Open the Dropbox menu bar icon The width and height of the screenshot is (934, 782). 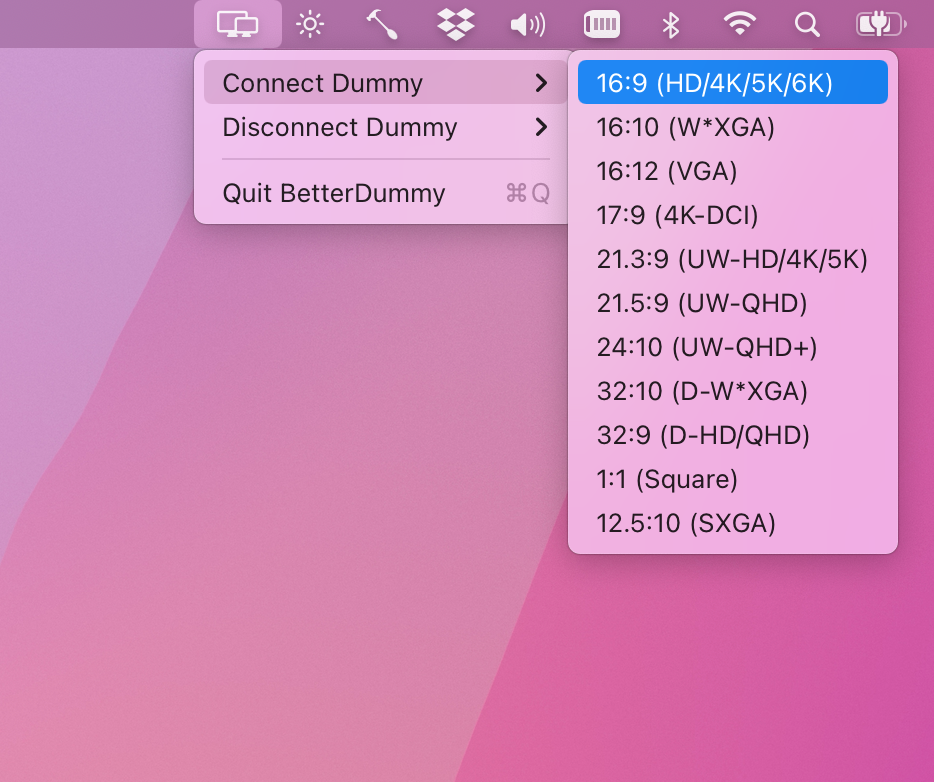456,24
